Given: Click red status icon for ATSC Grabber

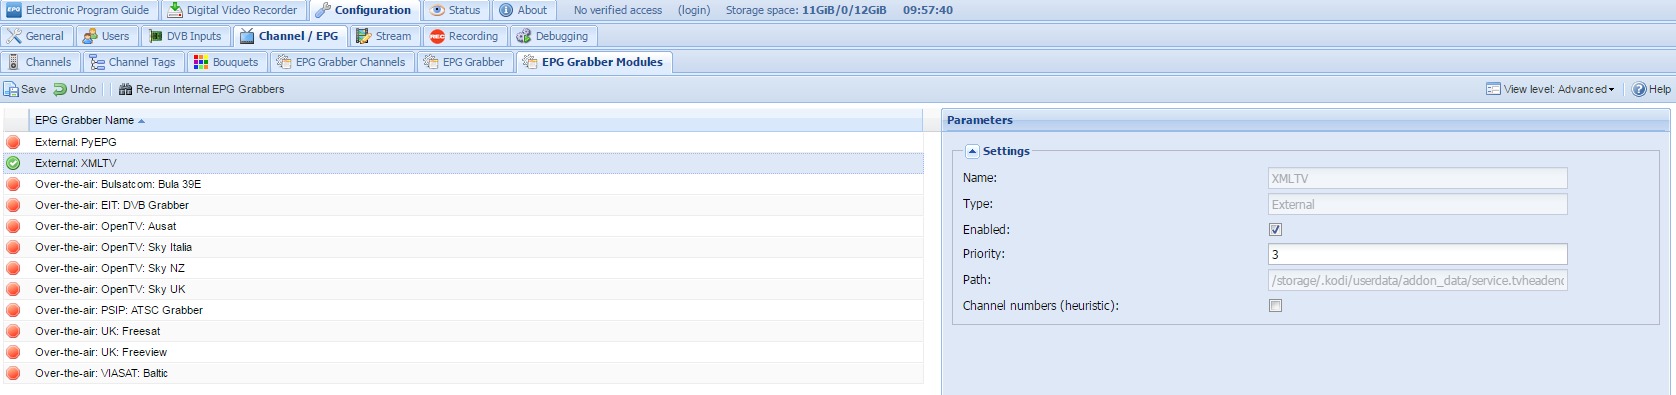Looking at the screenshot, I should [13, 310].
